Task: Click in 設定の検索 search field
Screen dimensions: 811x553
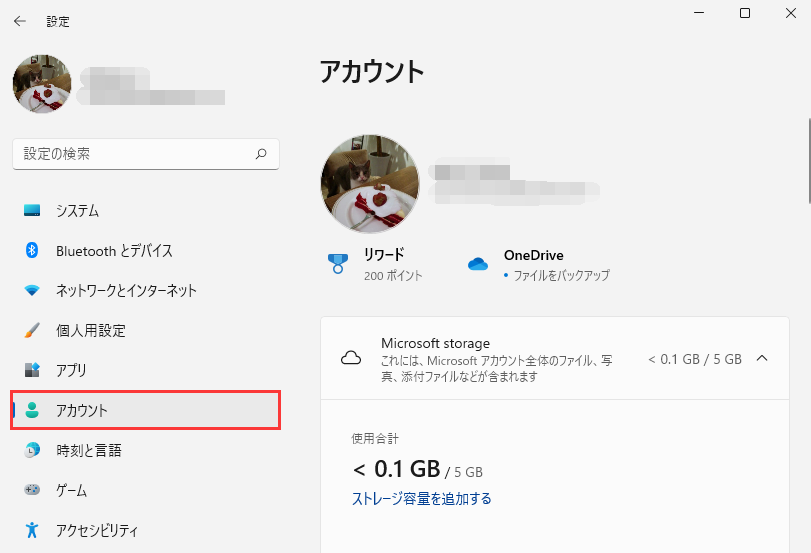Action: [x=146, y=154]
